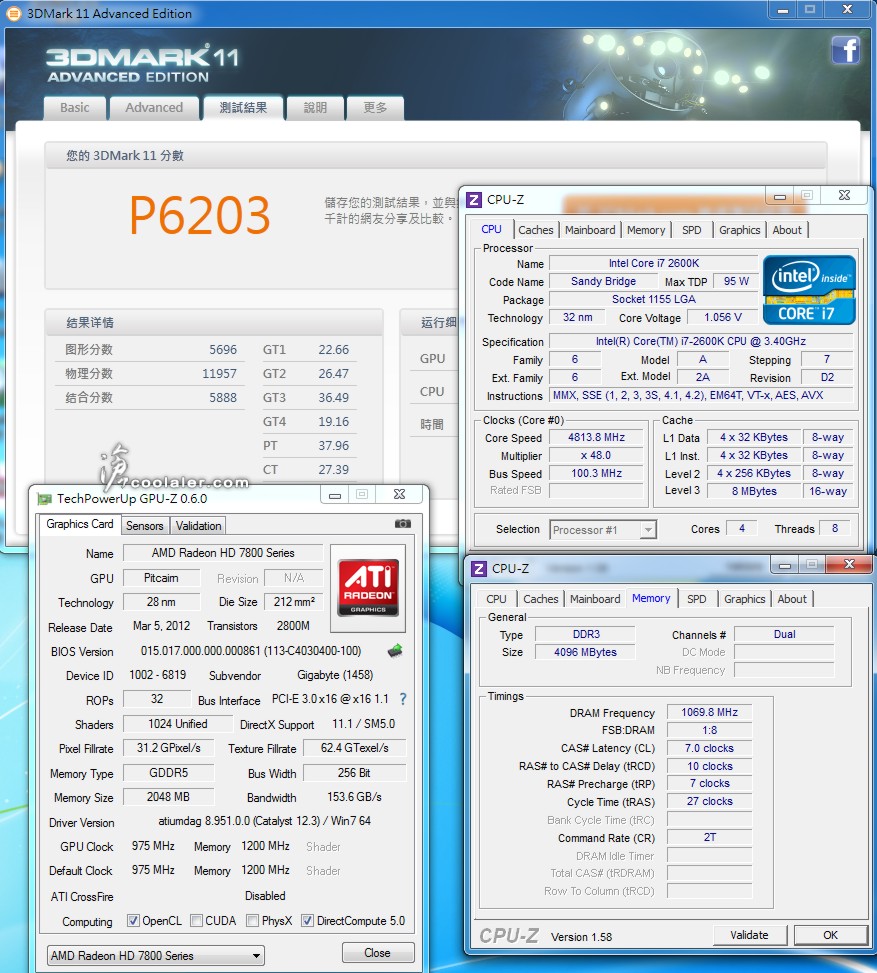Click the CAS# Latency 7.0 clocks value
Viewport: 877px width, 973px height.
(709, 748)
